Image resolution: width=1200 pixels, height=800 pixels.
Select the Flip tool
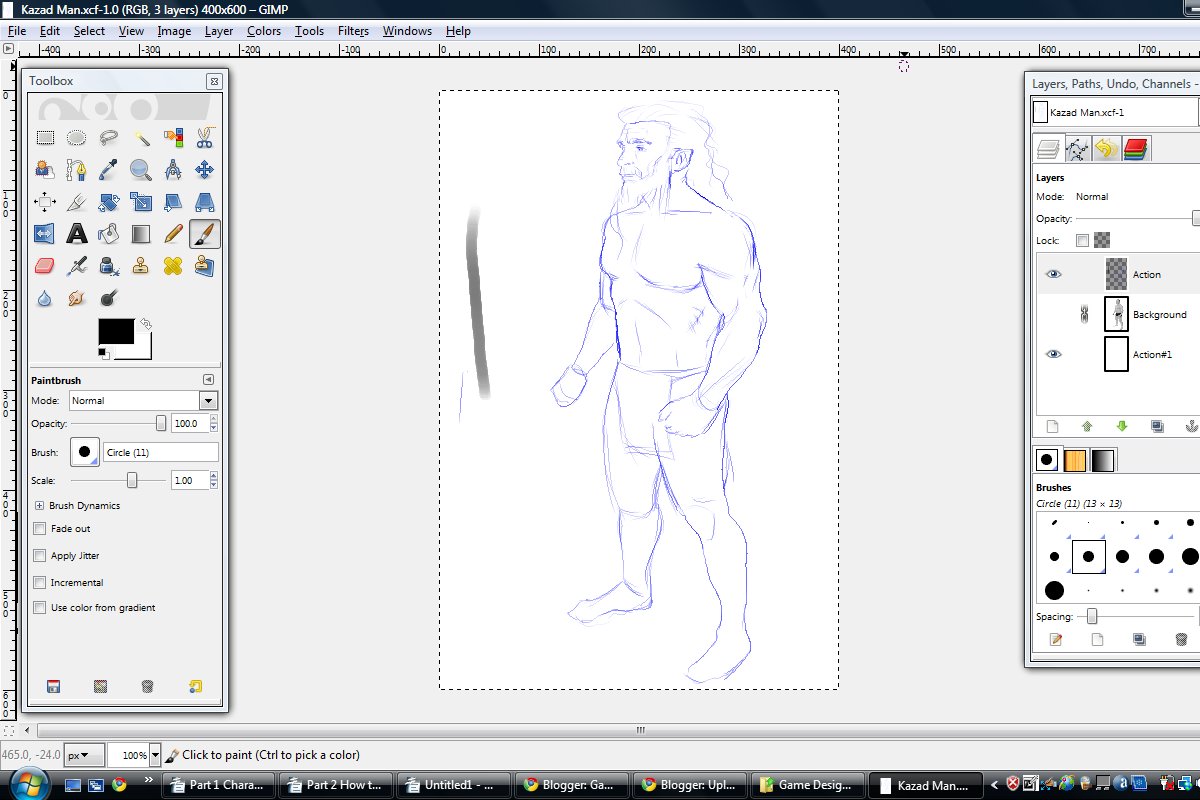click(45, 234)
